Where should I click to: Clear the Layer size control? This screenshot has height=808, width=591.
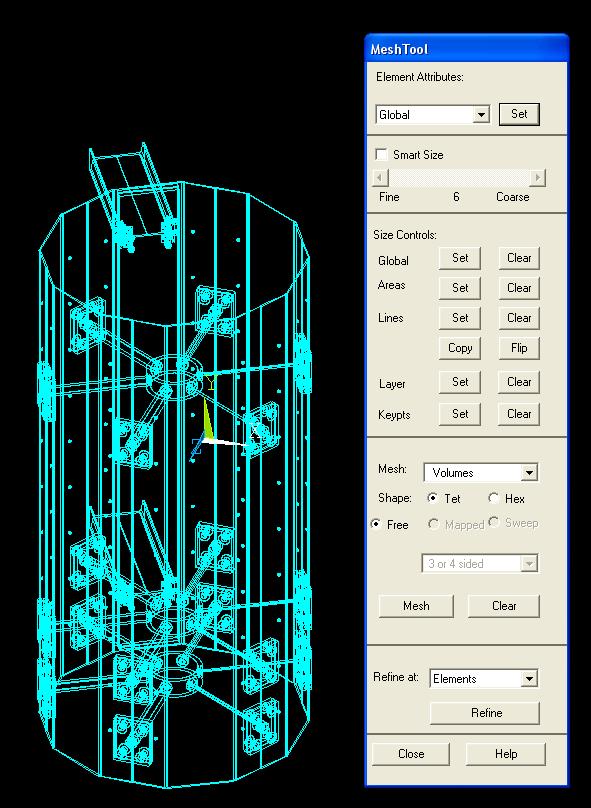(x=519, y=382)
